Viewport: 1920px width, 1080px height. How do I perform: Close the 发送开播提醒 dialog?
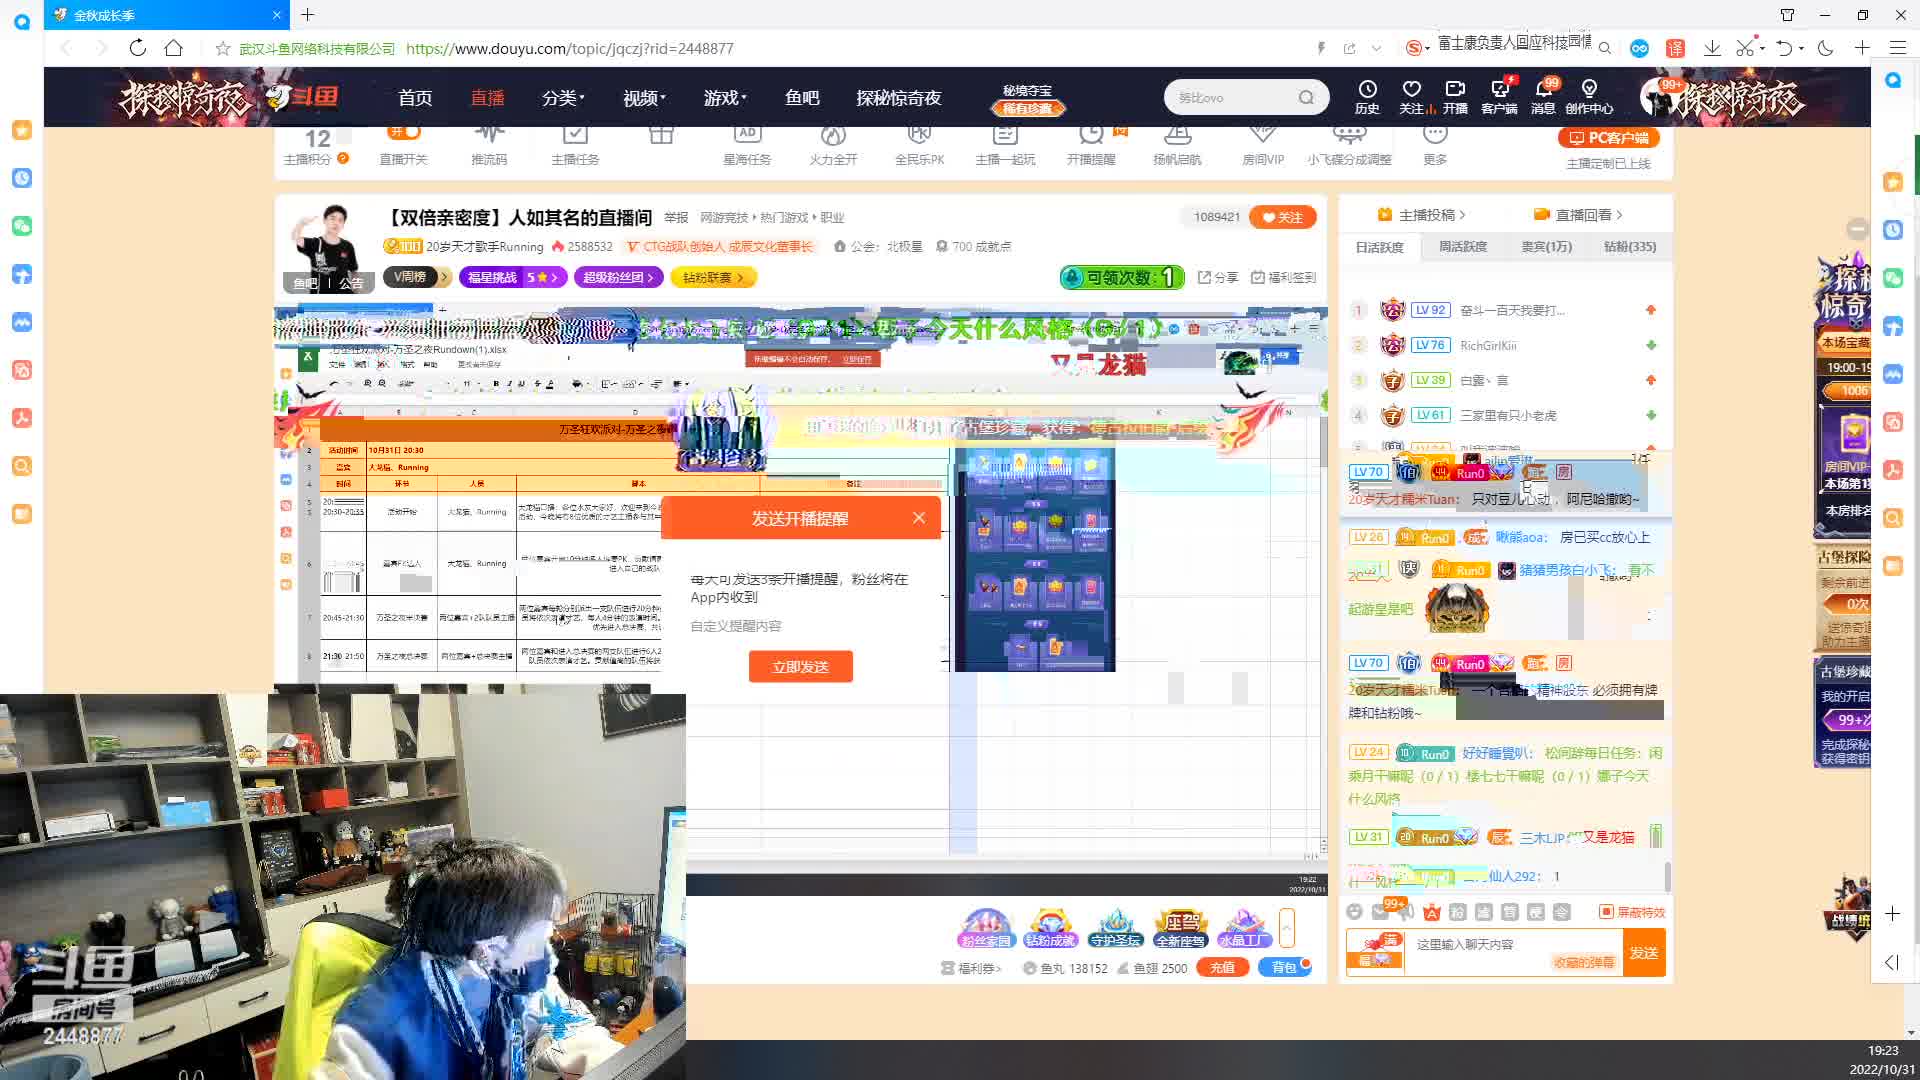[x=919, y=517]
